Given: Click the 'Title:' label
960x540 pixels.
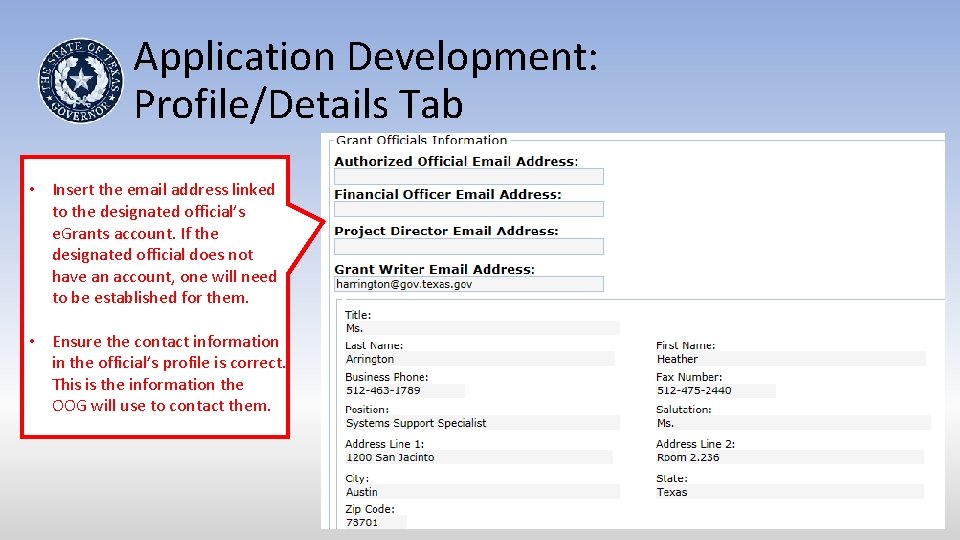Looking at the screenshot, I should click(358, 315).
